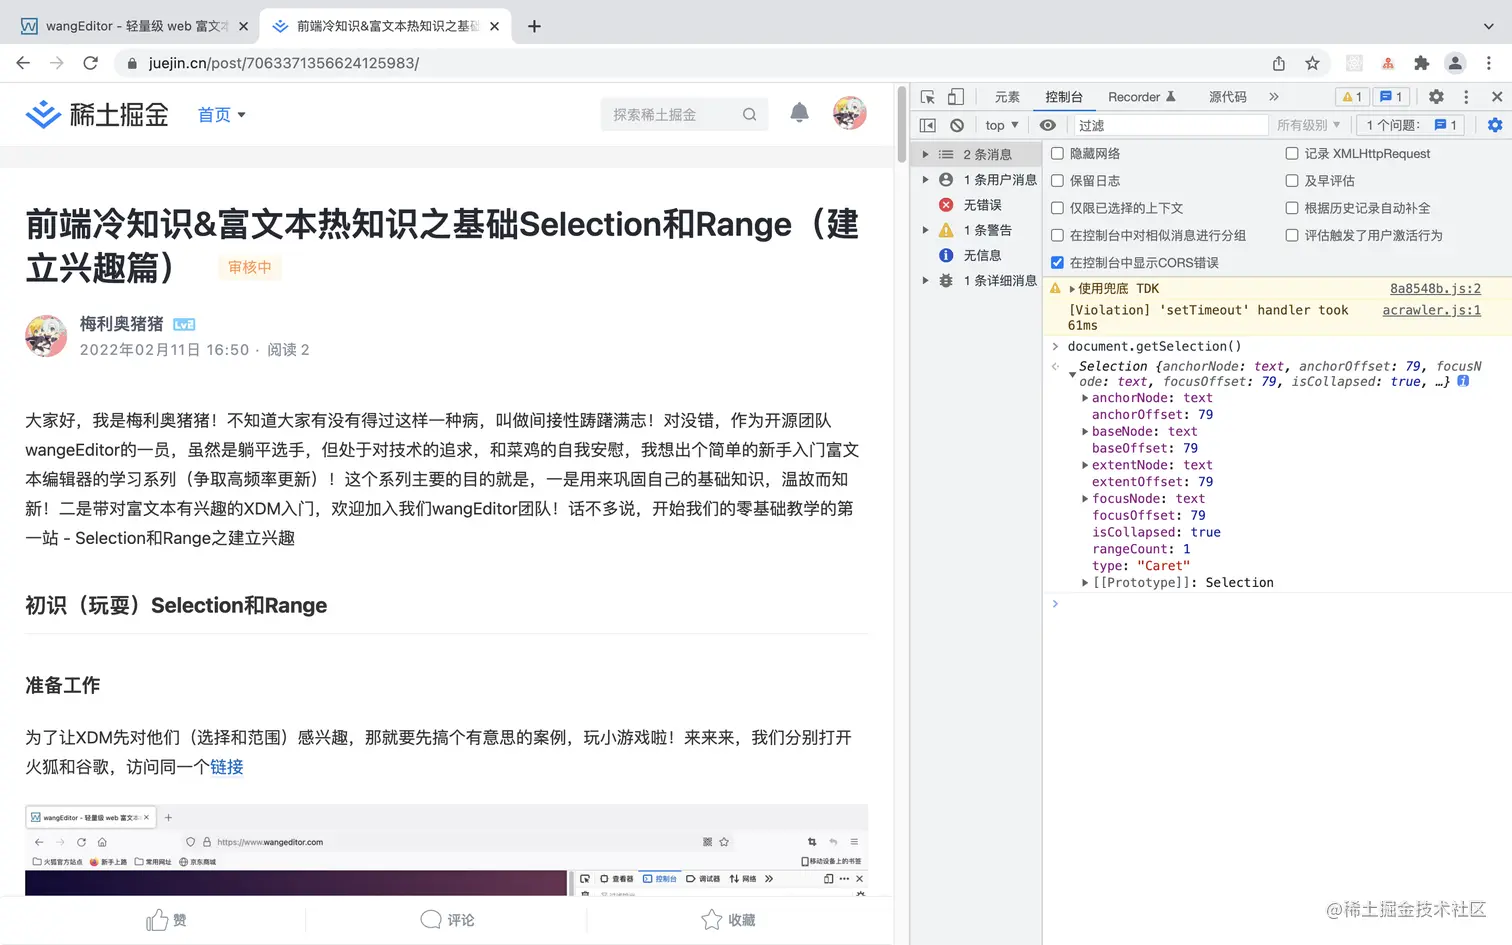The width and height of the screenshot is (1512, 945).
Task: Check 评估触发了用户激活行为 option
Action: pyautogui.click(x=1292, y=235)
